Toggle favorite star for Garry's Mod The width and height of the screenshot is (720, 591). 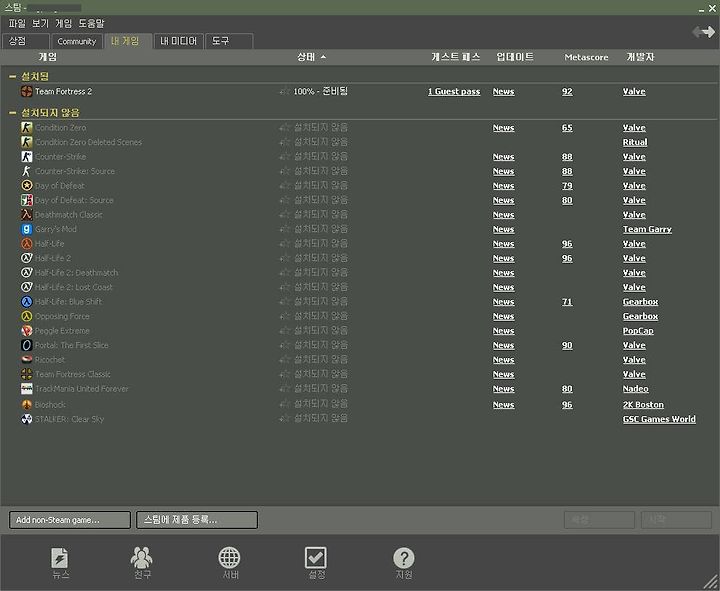click(x=285, y=229)
